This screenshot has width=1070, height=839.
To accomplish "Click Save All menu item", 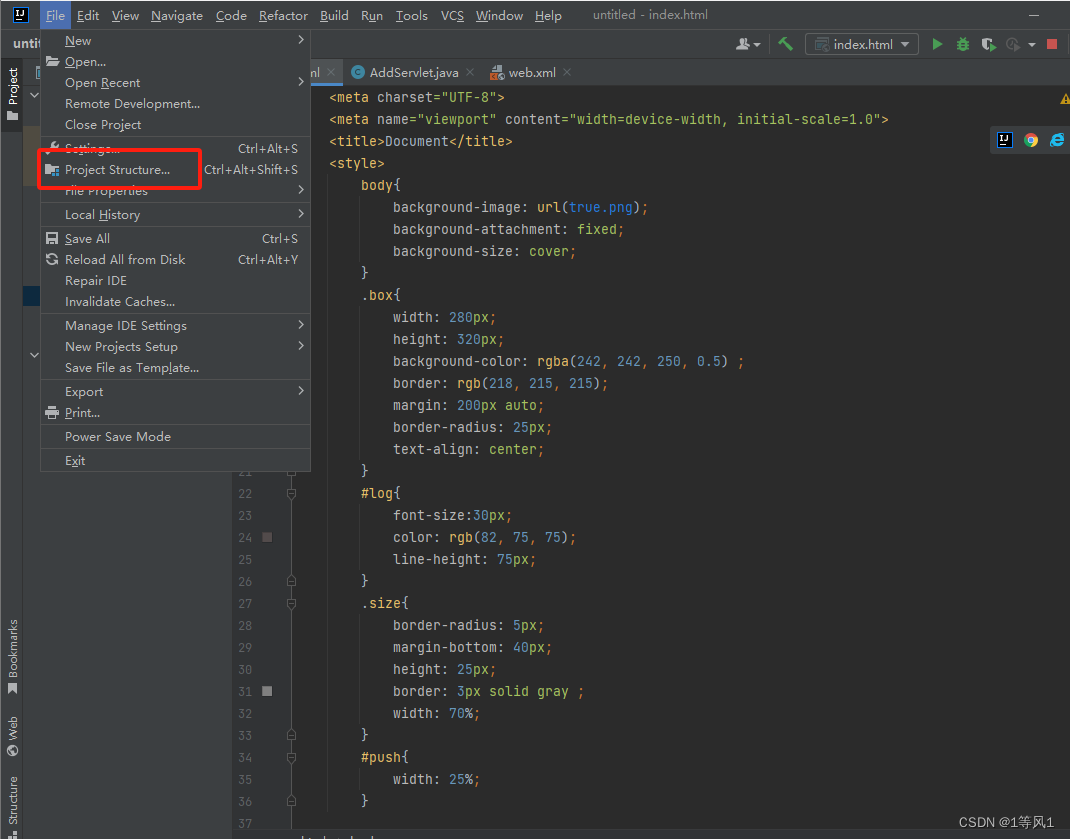I will coord(175,239).
